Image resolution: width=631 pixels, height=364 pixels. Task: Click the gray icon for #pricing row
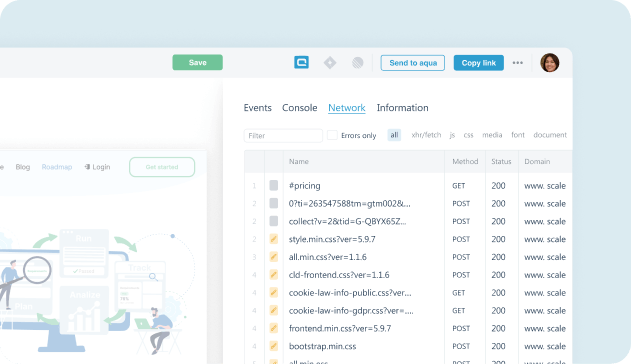pos(274,185)
